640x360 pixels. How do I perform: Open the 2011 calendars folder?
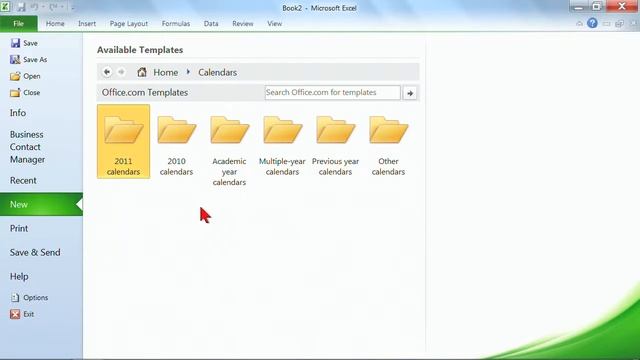(123, 141)
